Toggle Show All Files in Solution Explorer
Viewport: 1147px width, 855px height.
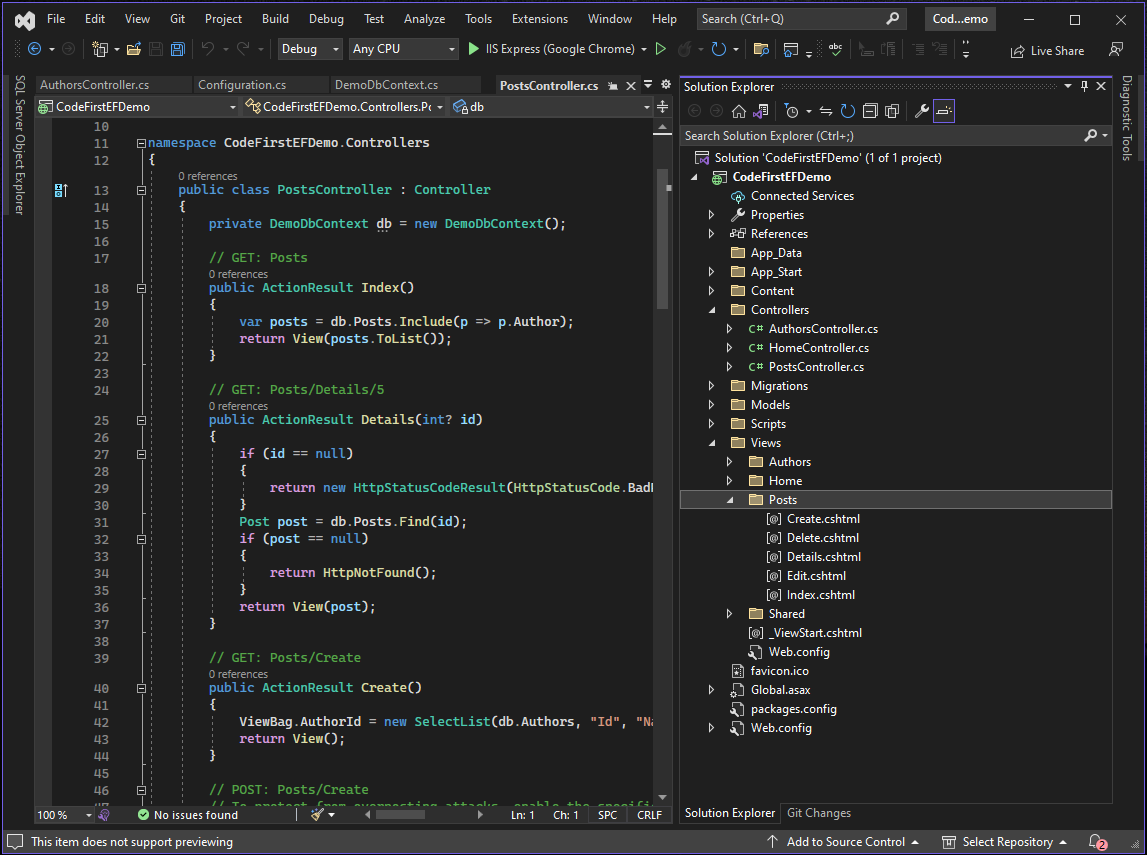click(x=892, y=110)
